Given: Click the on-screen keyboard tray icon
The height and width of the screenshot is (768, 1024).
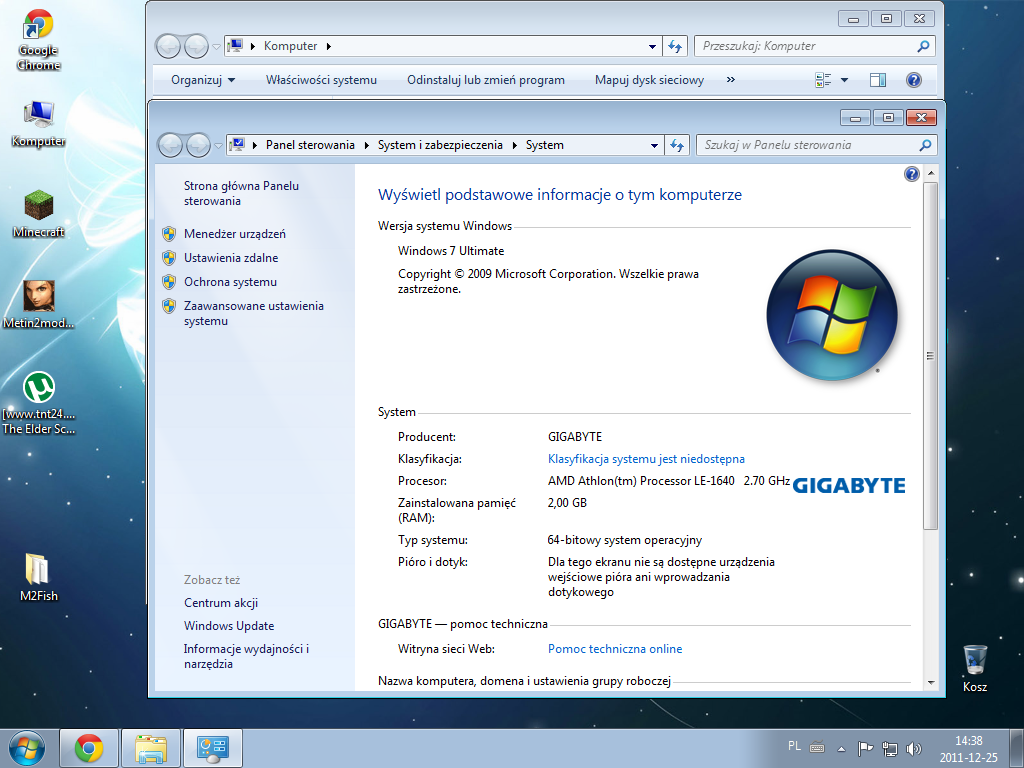Looking at the screenshot, I should [x=817, y=747].
